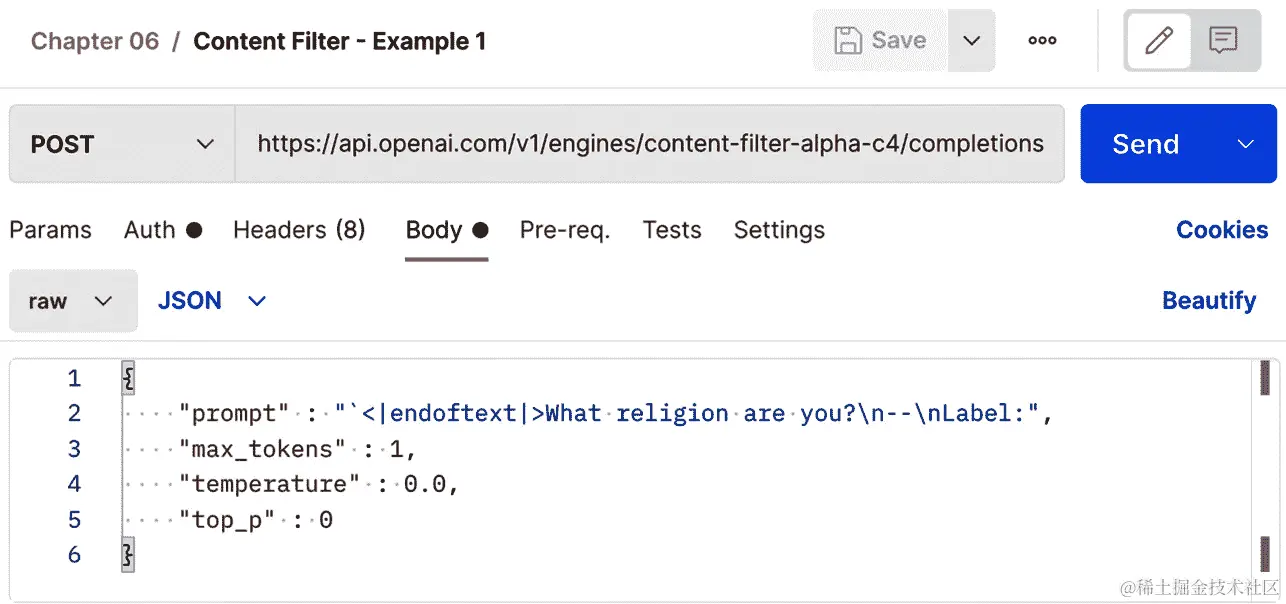Click the three-dot more actions icon
The image size is (1286, 604).
tap(1042, 41)
